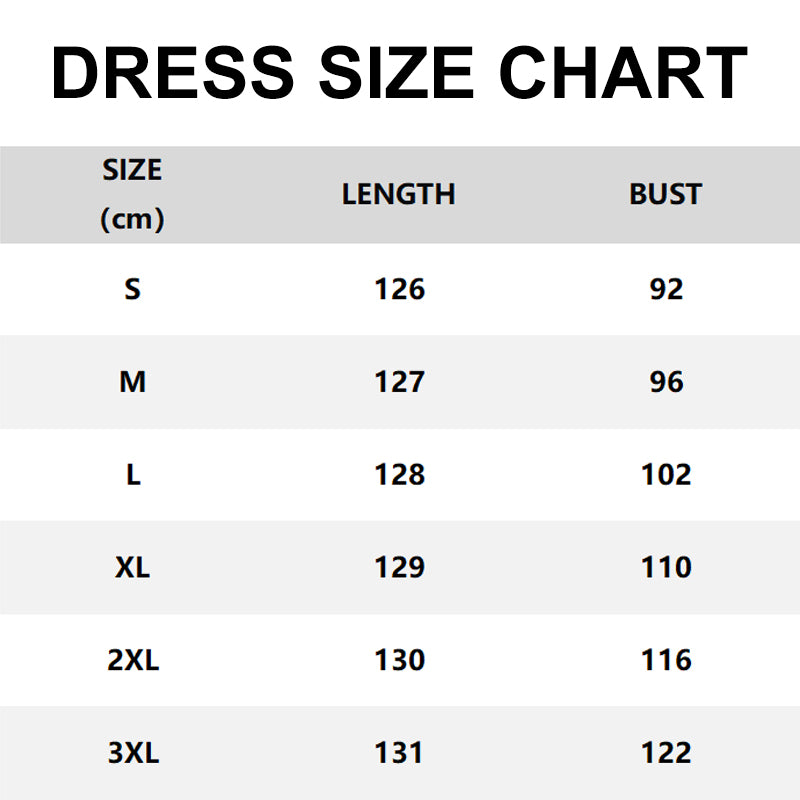Select the BUST column header
800x800 pixels.
click(x=665, y=194)
